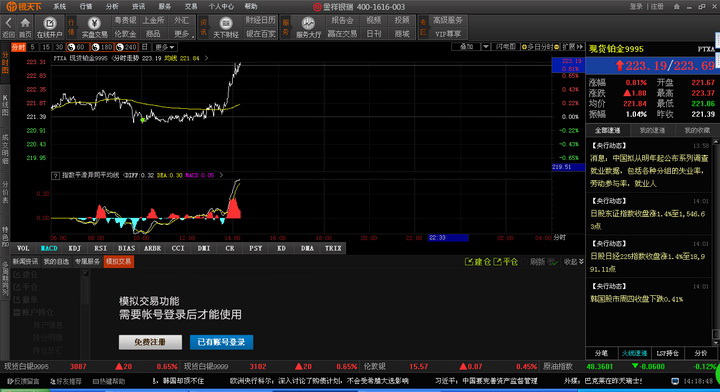Open the VIP尊享 button
This screenshot has height=392, width=720.
[x=448, y=34]
